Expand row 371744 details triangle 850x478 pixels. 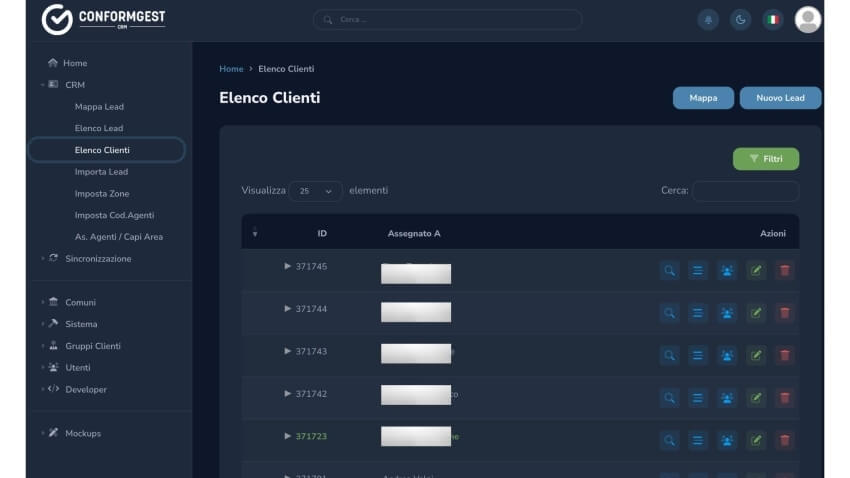click(287, 308)
